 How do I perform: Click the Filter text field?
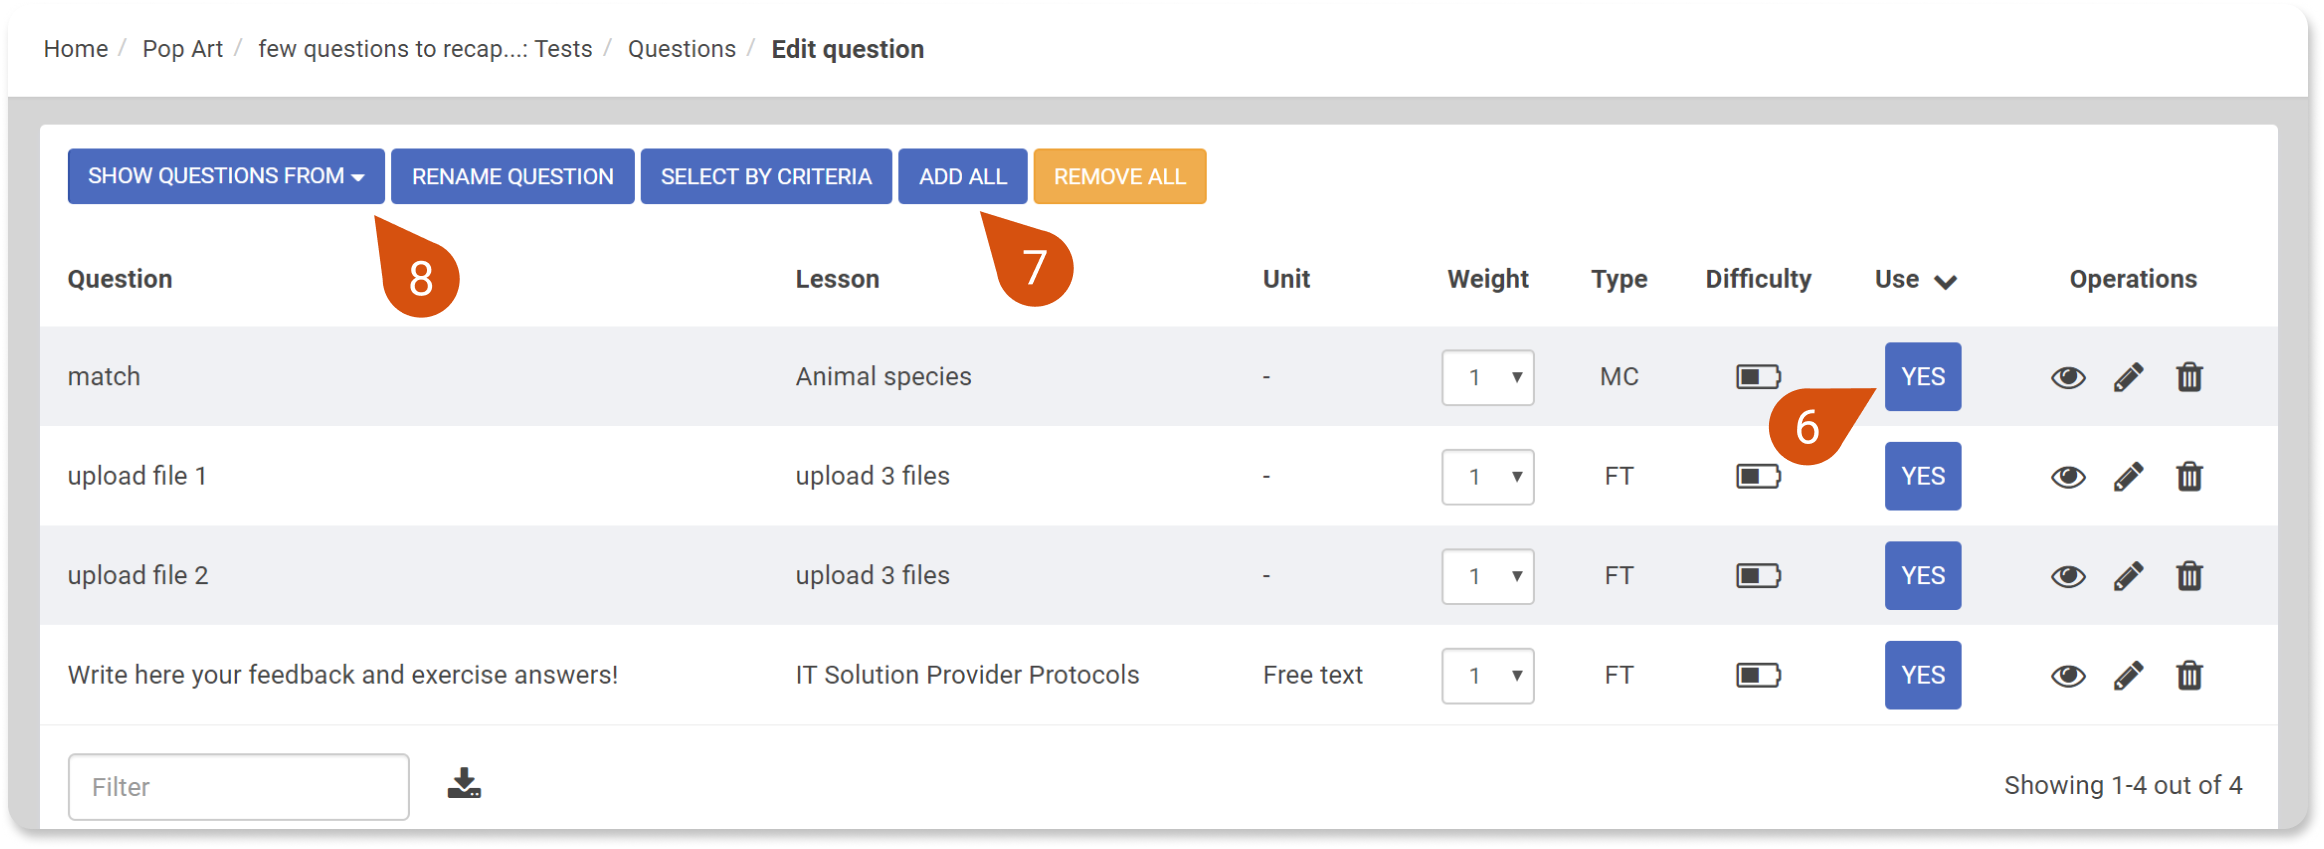tap(239, 787)
